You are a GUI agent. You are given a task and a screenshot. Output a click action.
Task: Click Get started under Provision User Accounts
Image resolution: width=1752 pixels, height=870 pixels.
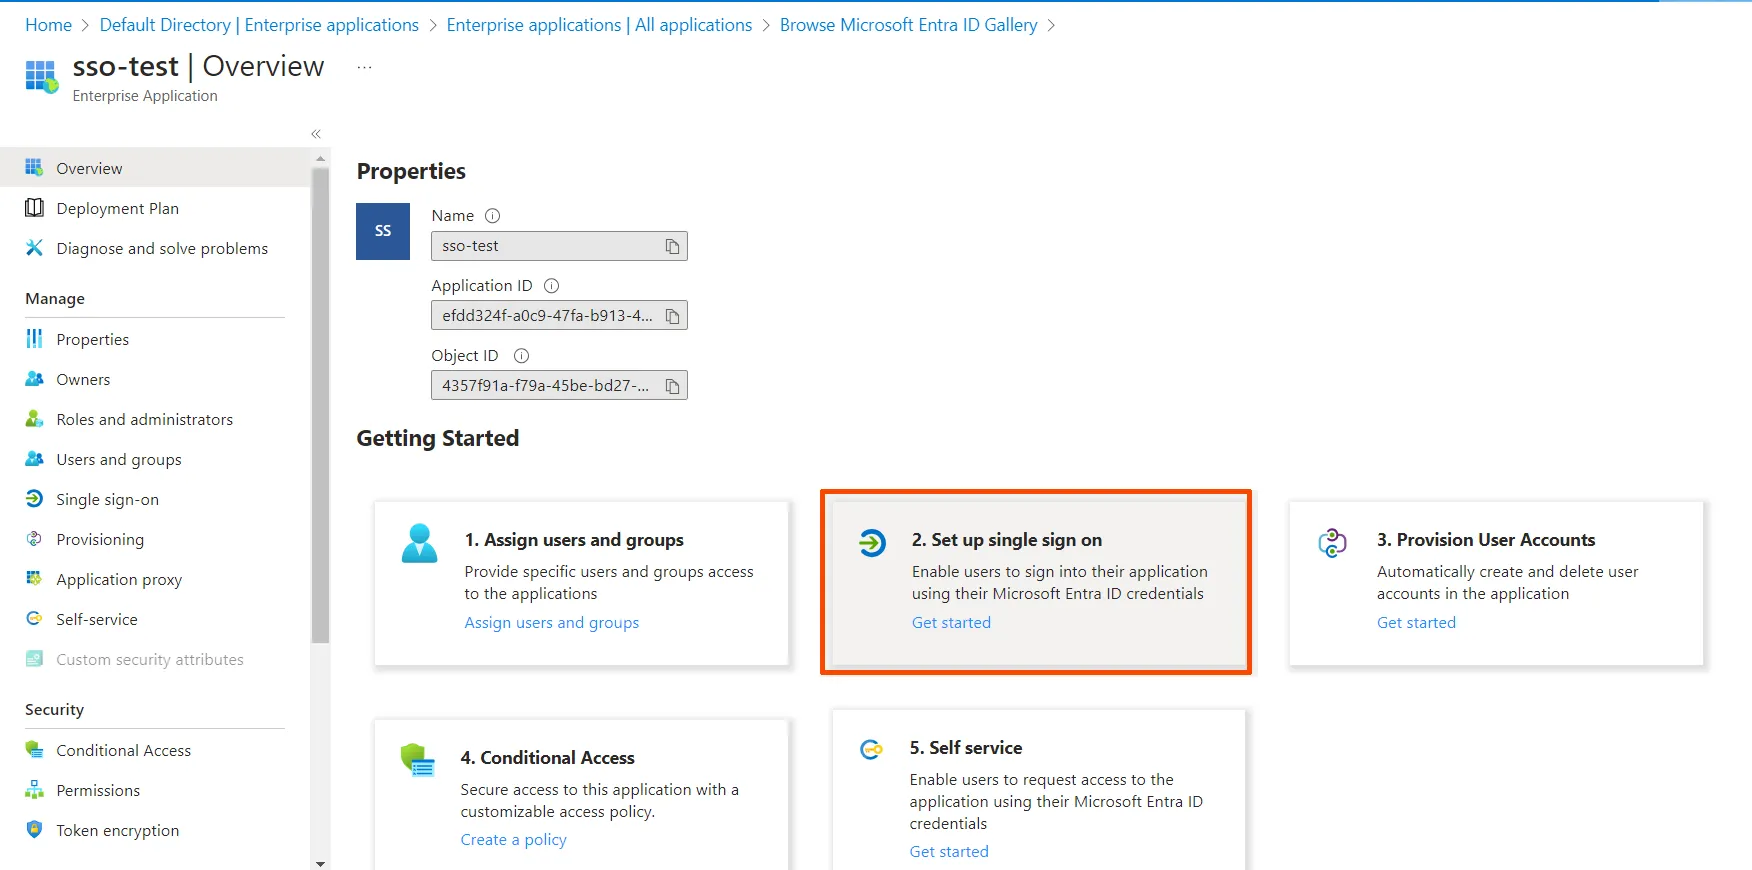pos(1416,622)
